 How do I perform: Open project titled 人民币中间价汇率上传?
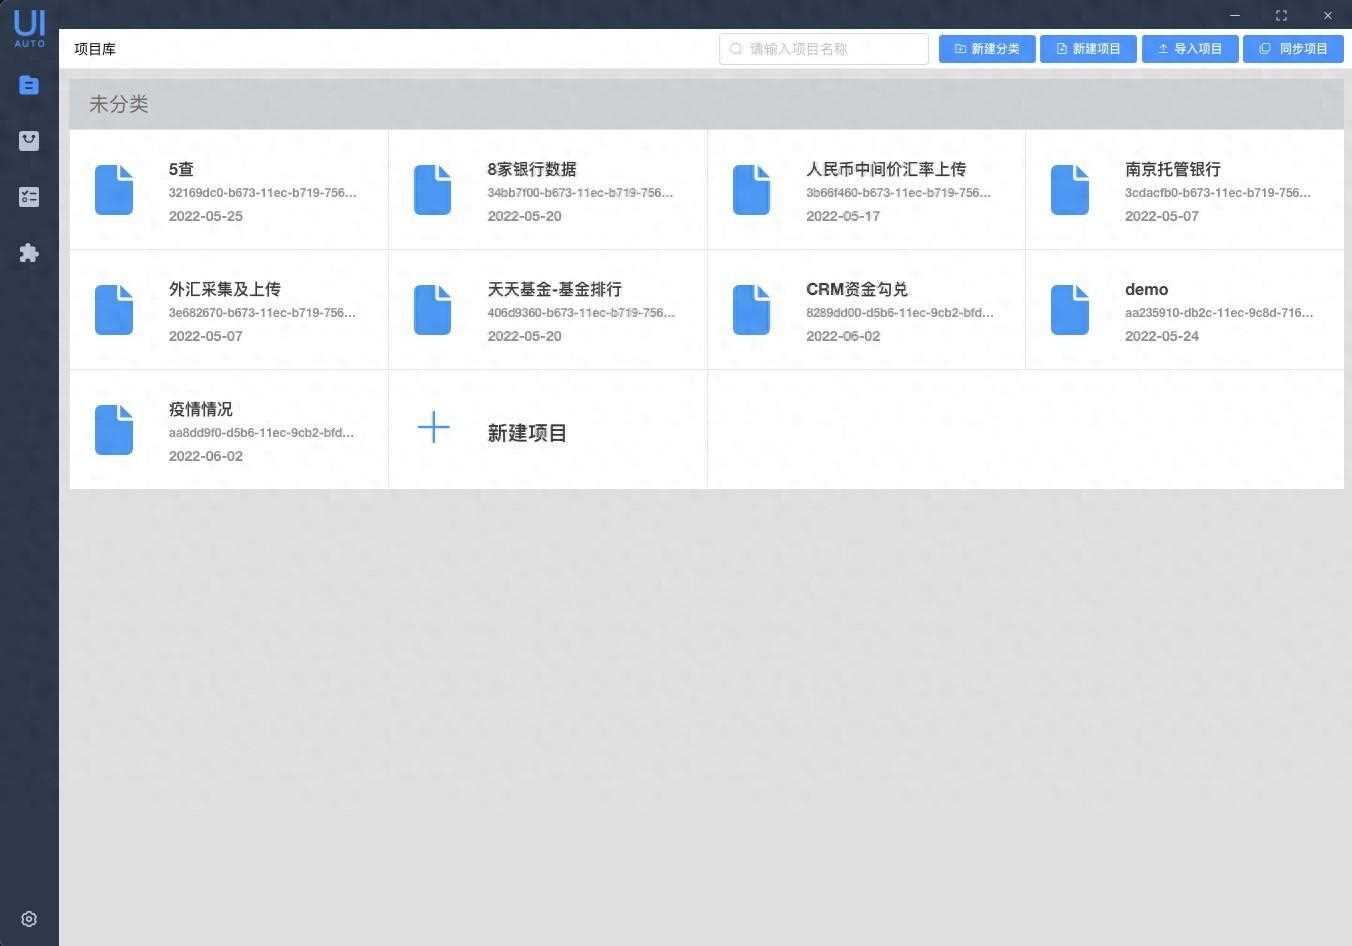pyautogui.click(x=886, y=169)
